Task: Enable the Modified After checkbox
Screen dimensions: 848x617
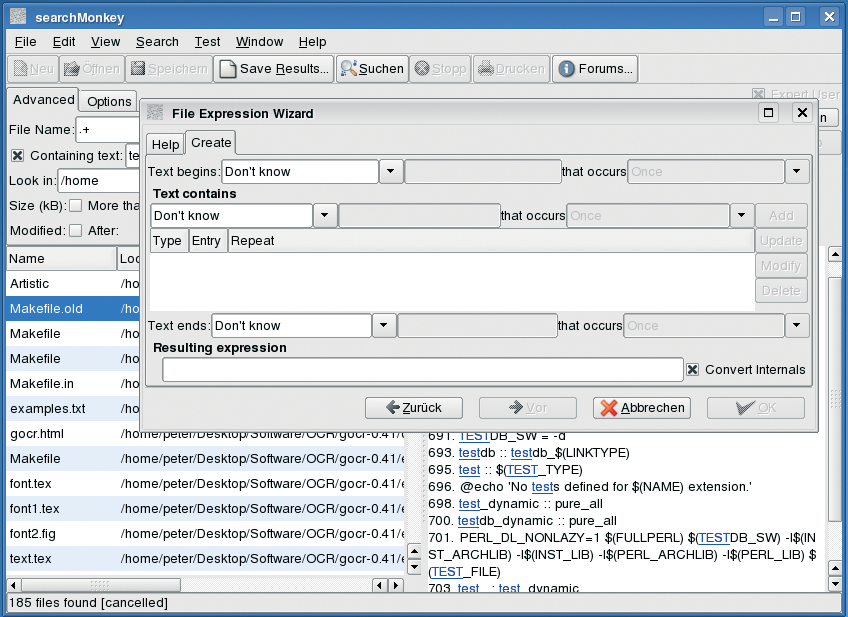Action: [x=76, y=230]
